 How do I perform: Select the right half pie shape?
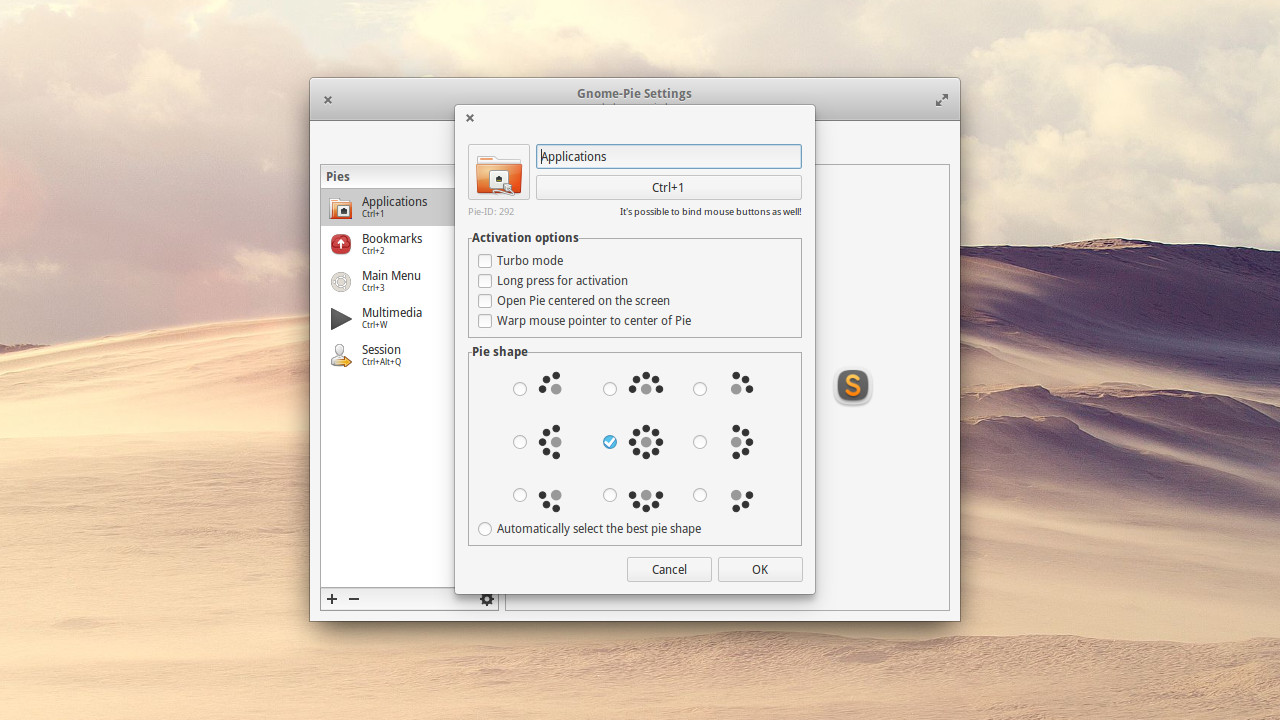(x=700, y=442)
